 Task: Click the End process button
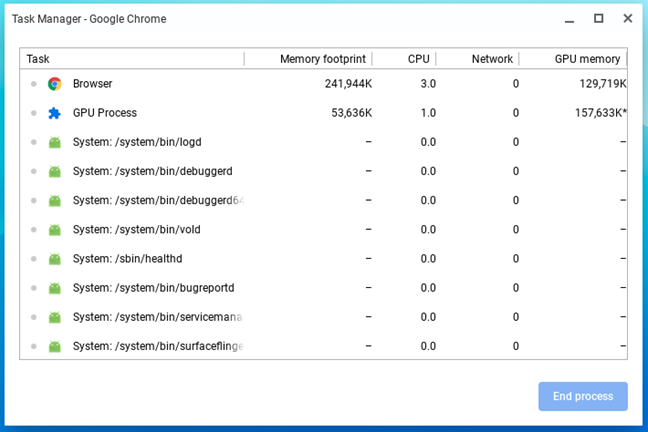click(x=583, y=396)
